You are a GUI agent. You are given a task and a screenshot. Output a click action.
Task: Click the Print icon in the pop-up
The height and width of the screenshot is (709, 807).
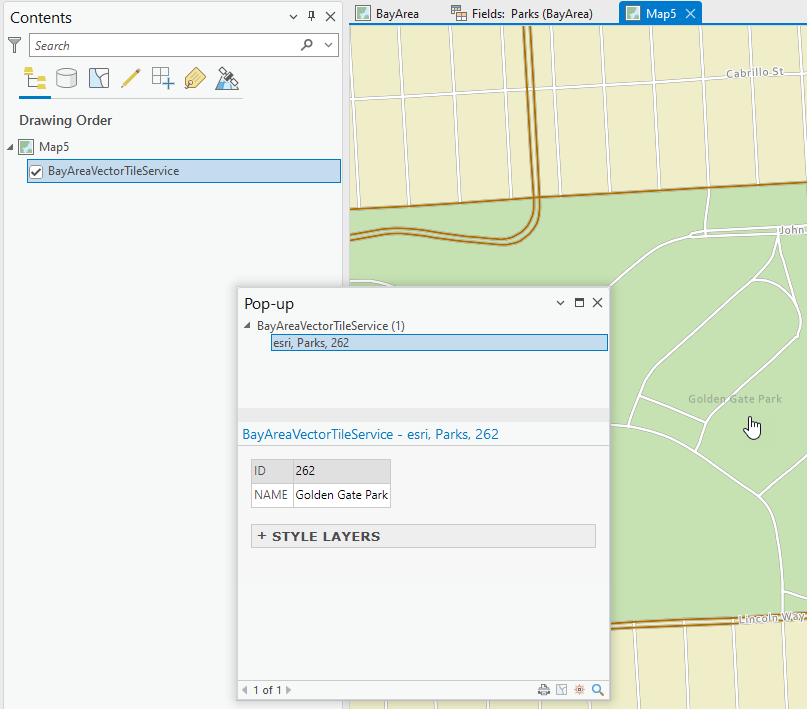click(543, 689)
